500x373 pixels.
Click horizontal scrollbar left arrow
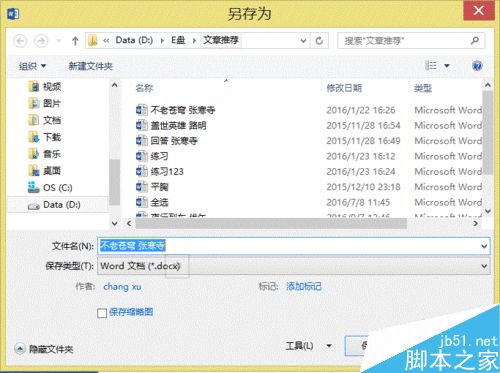click(x=129, y=223)
